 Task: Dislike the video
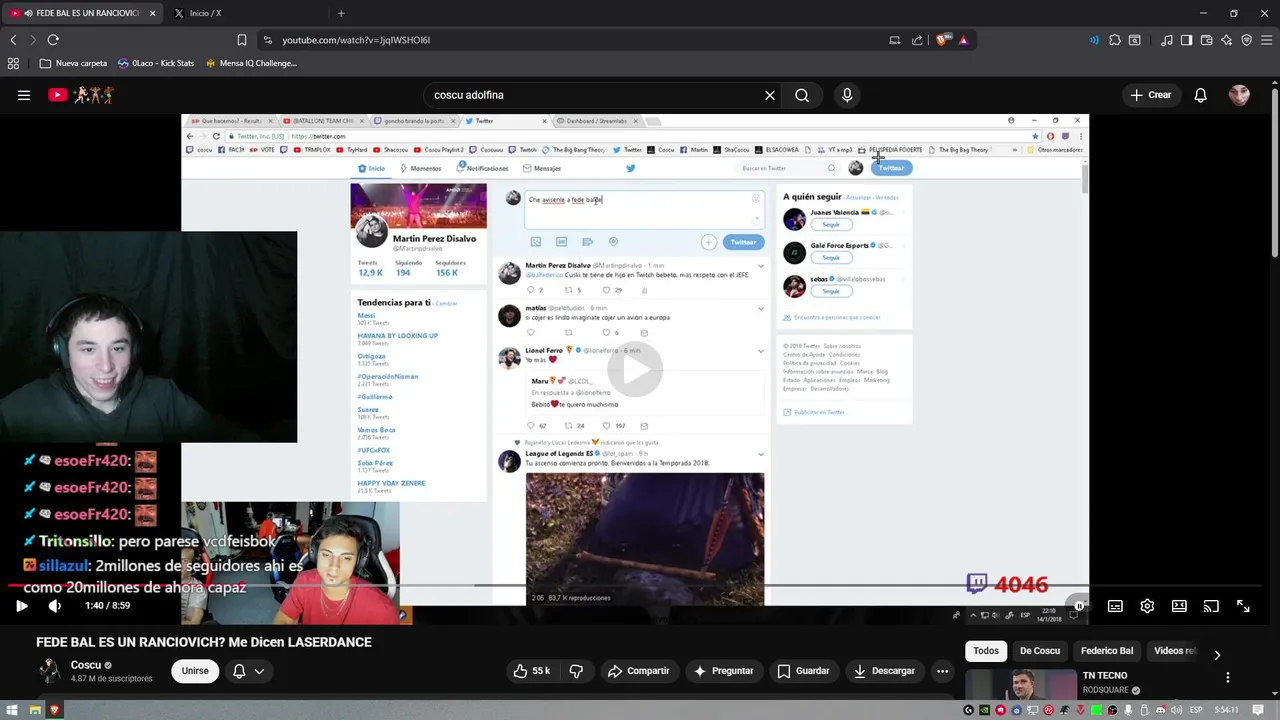click(576, 671)
